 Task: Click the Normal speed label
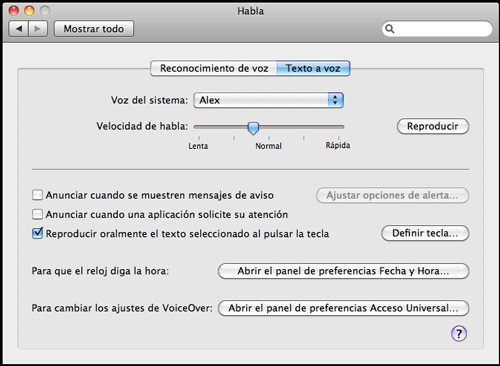(x=268, y=146)
